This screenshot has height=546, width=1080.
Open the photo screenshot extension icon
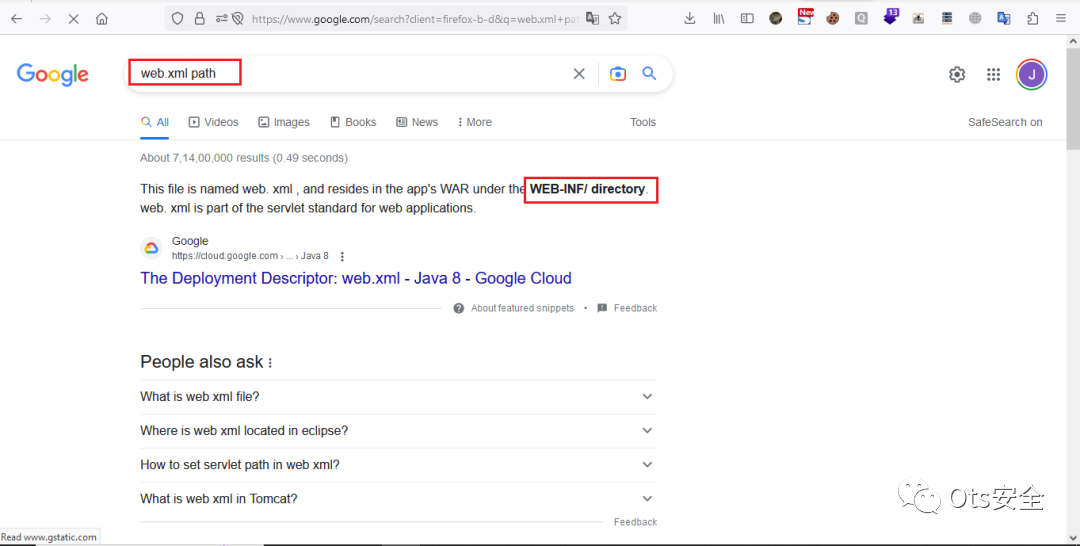pyautogui.click(x=918, y=19)
